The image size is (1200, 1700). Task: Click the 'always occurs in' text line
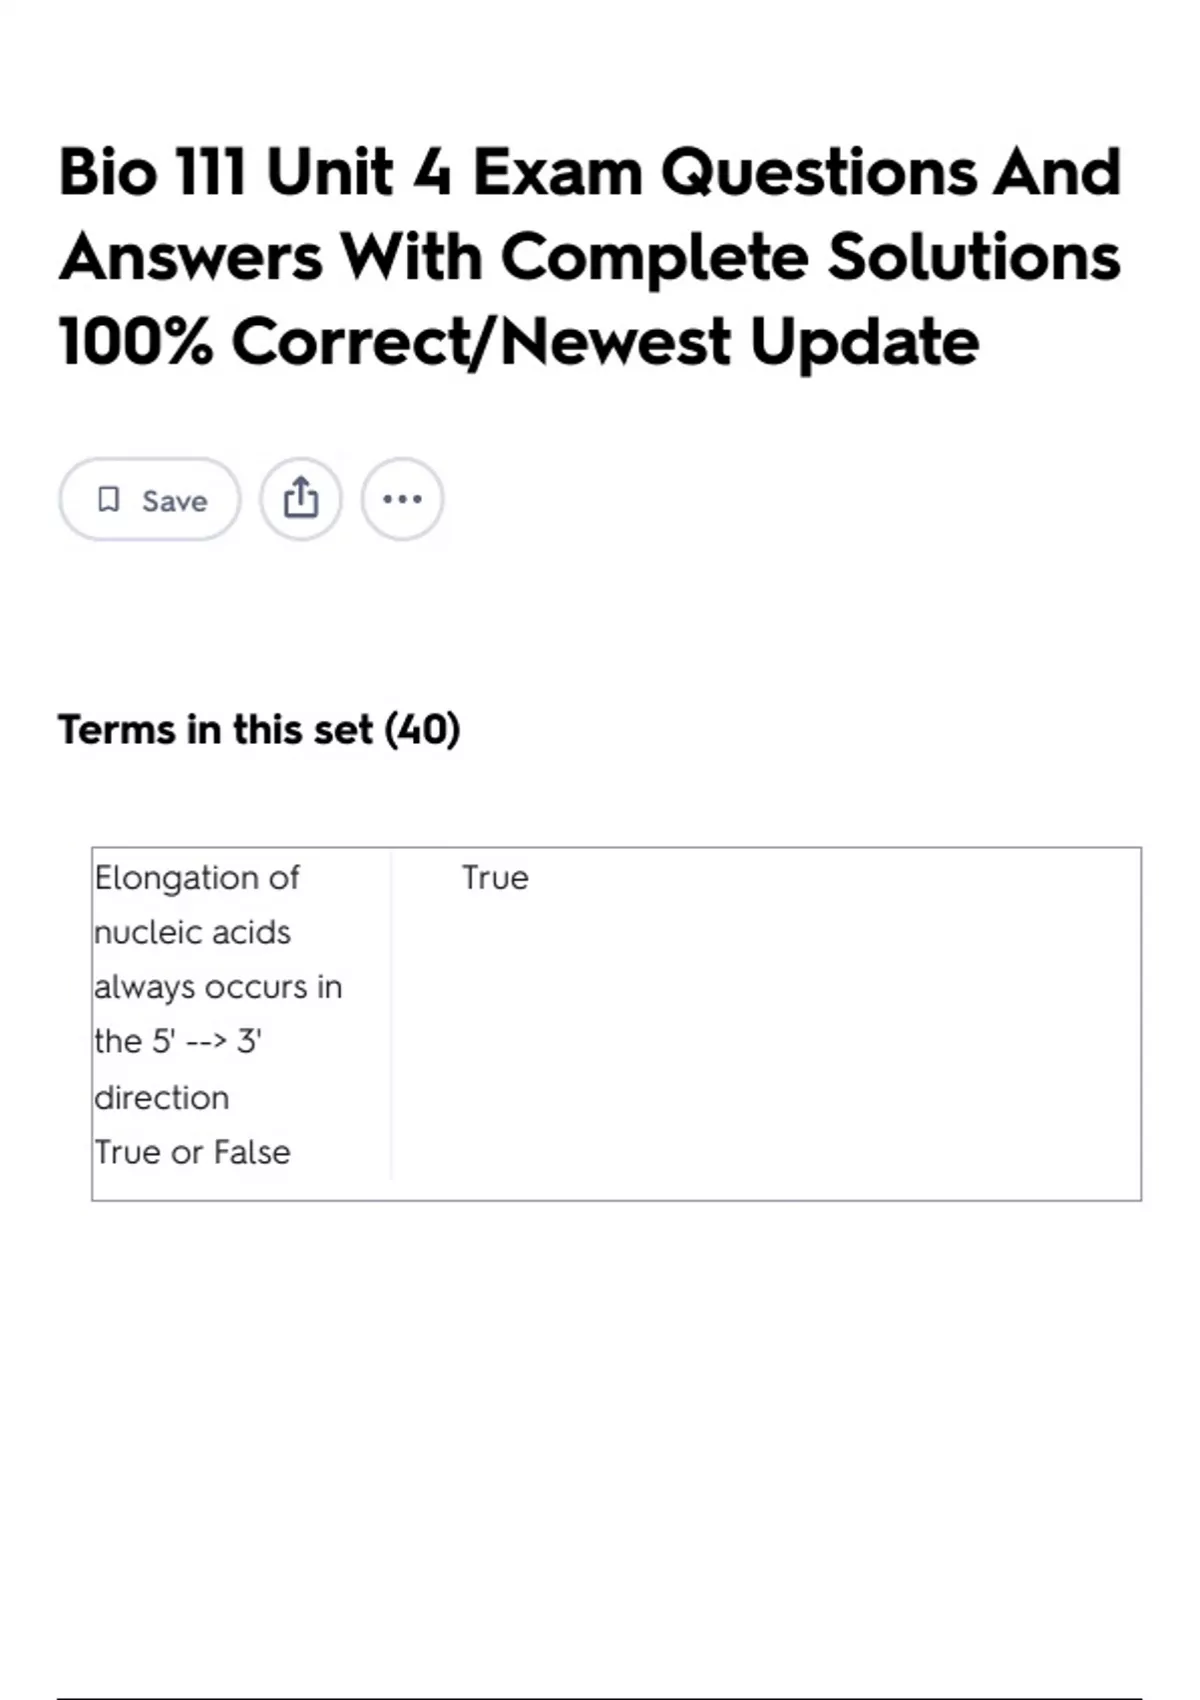218,987
